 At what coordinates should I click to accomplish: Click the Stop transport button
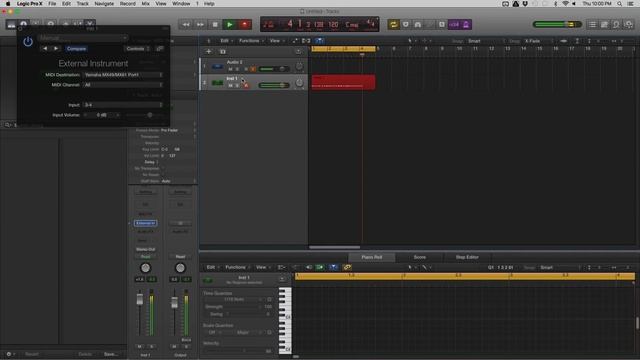pyautogui.click(x=215, y=24)
